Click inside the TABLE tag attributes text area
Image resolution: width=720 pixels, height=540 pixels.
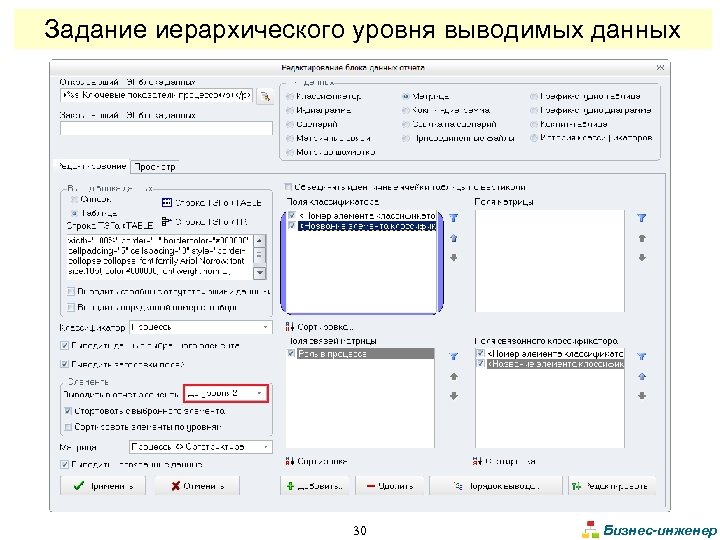[159, 257]
